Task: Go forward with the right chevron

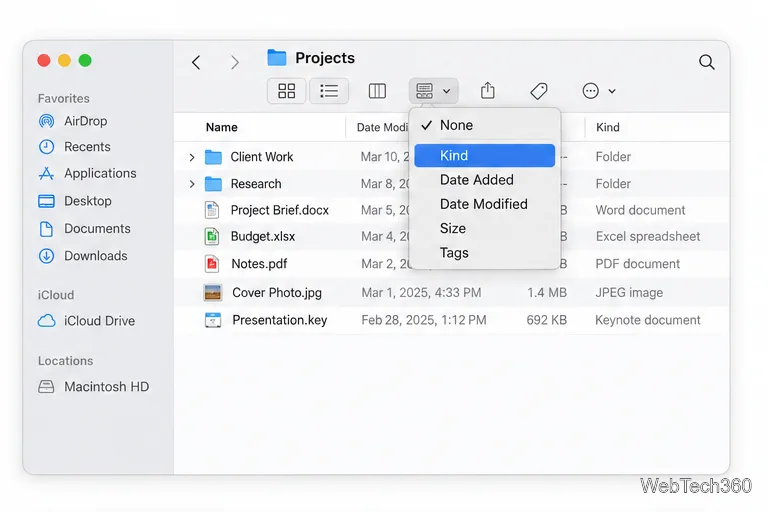Action: (x=235, y=62)
